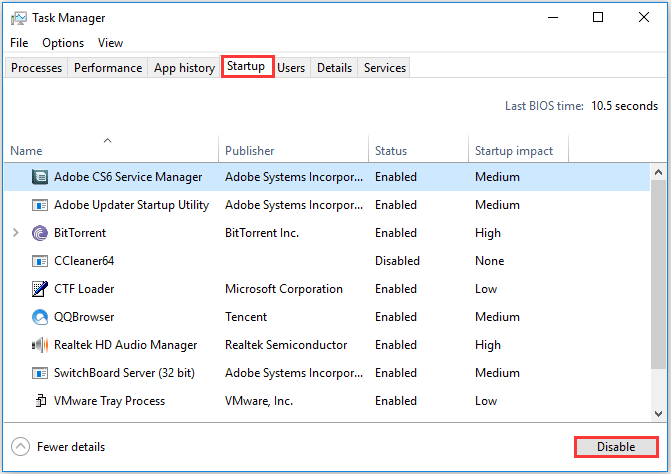Select the VMware Tray Process name
Image resolution: width=671 pixels, height=474 pixels.
coord(110,401)
